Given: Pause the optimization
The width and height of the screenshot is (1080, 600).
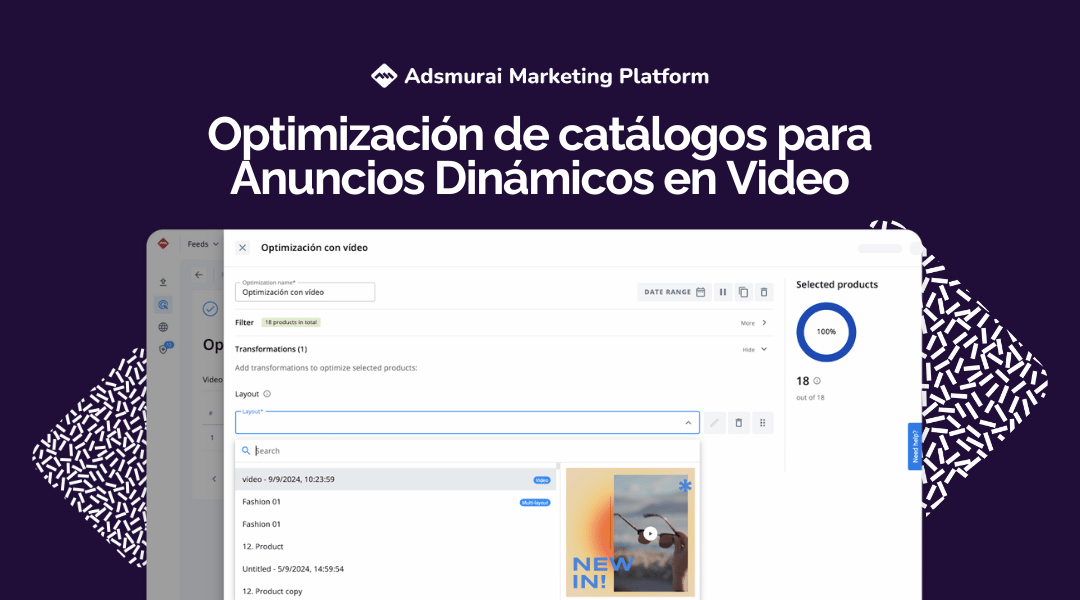Looking at the screenshot, I should 723,292.
